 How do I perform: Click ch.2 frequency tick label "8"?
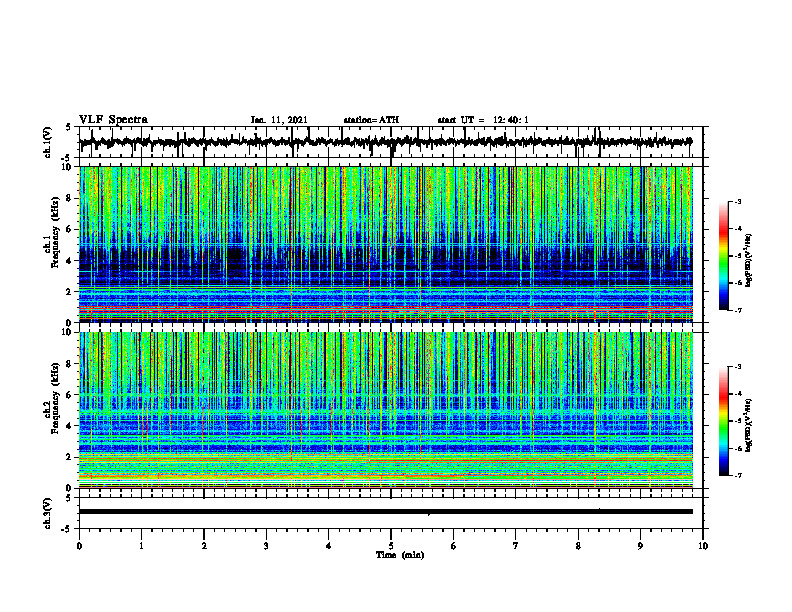tap(70, 364)
